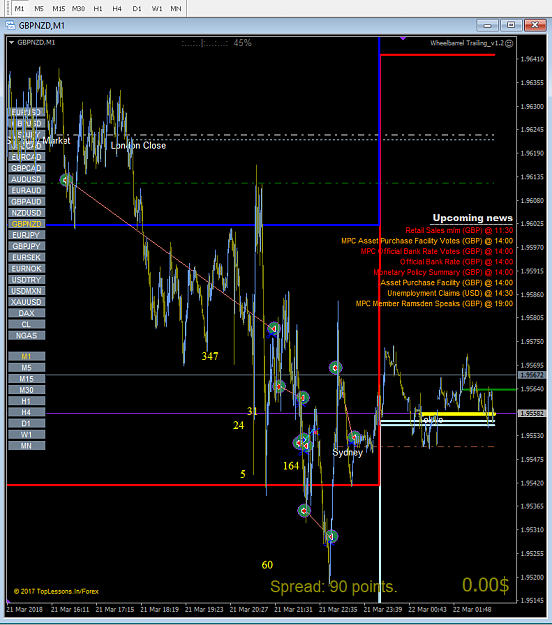Change chart to GBPJPY
This screenshot has height=625, width=552.
click(26, 246)
